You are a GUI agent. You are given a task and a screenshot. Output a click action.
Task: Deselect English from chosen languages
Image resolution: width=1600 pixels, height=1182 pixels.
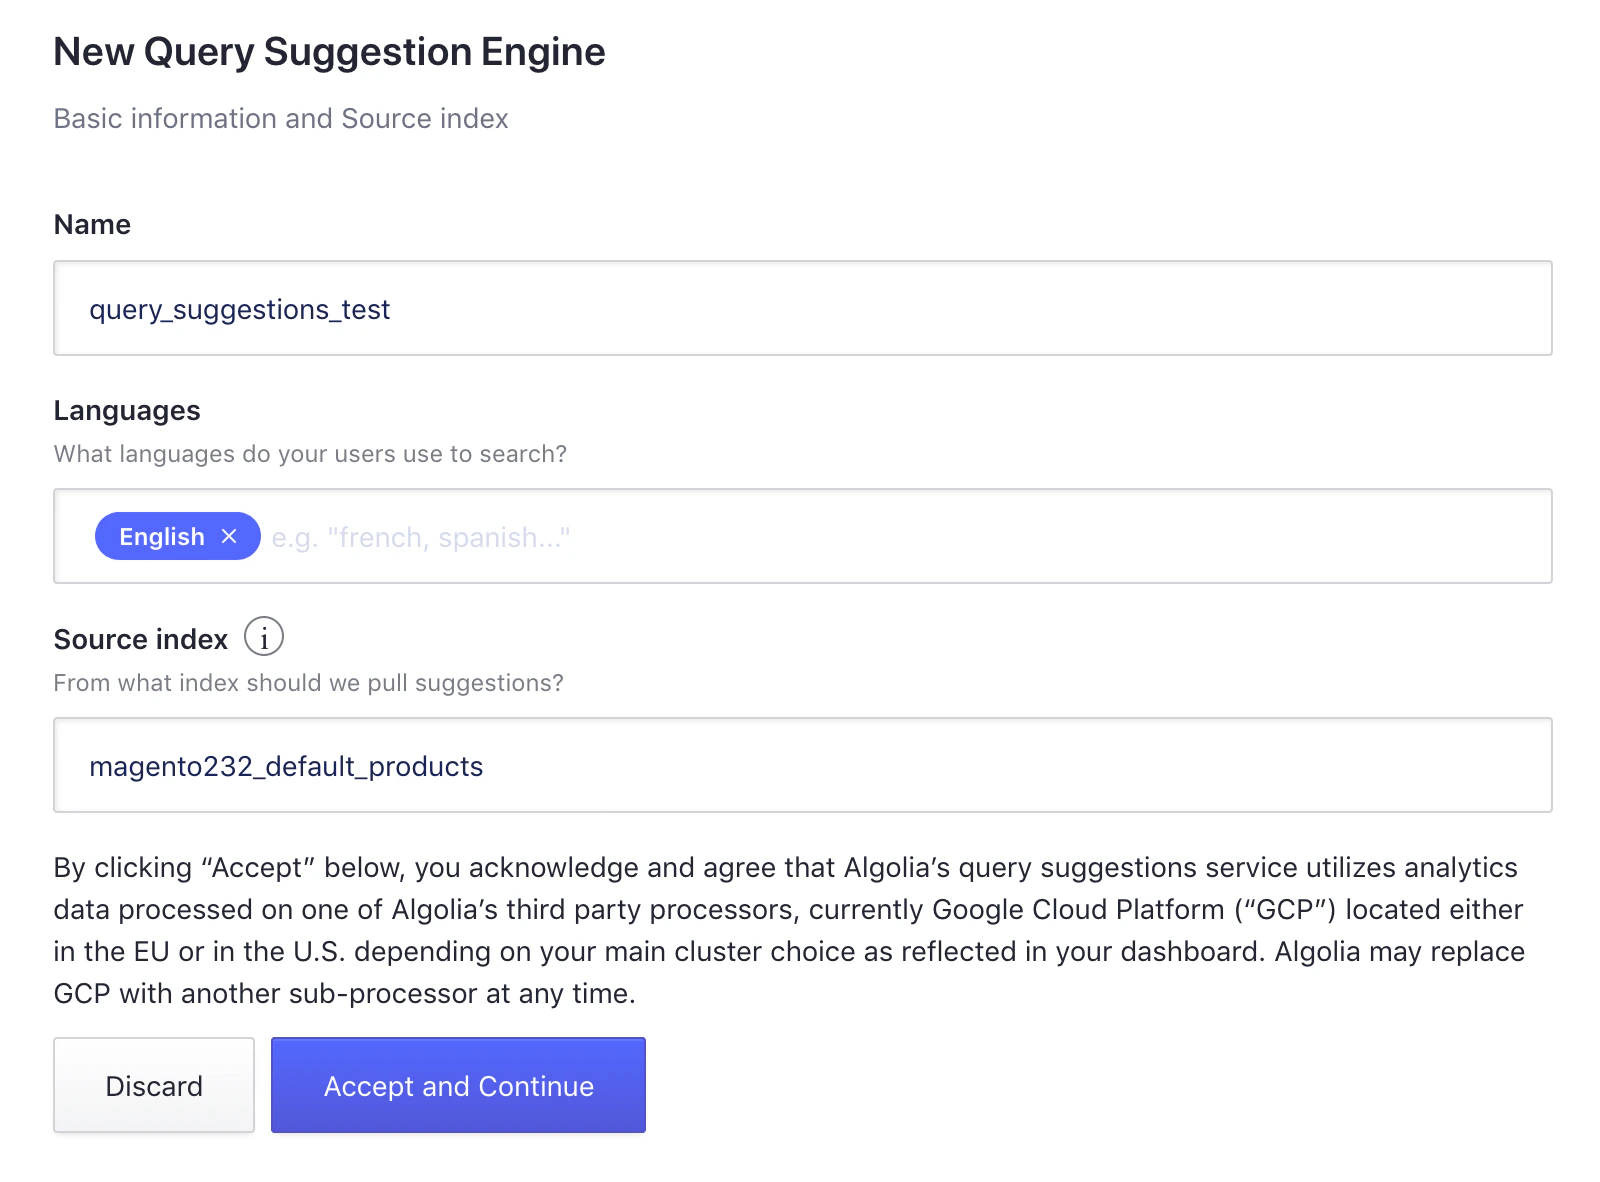click(228, 536)
